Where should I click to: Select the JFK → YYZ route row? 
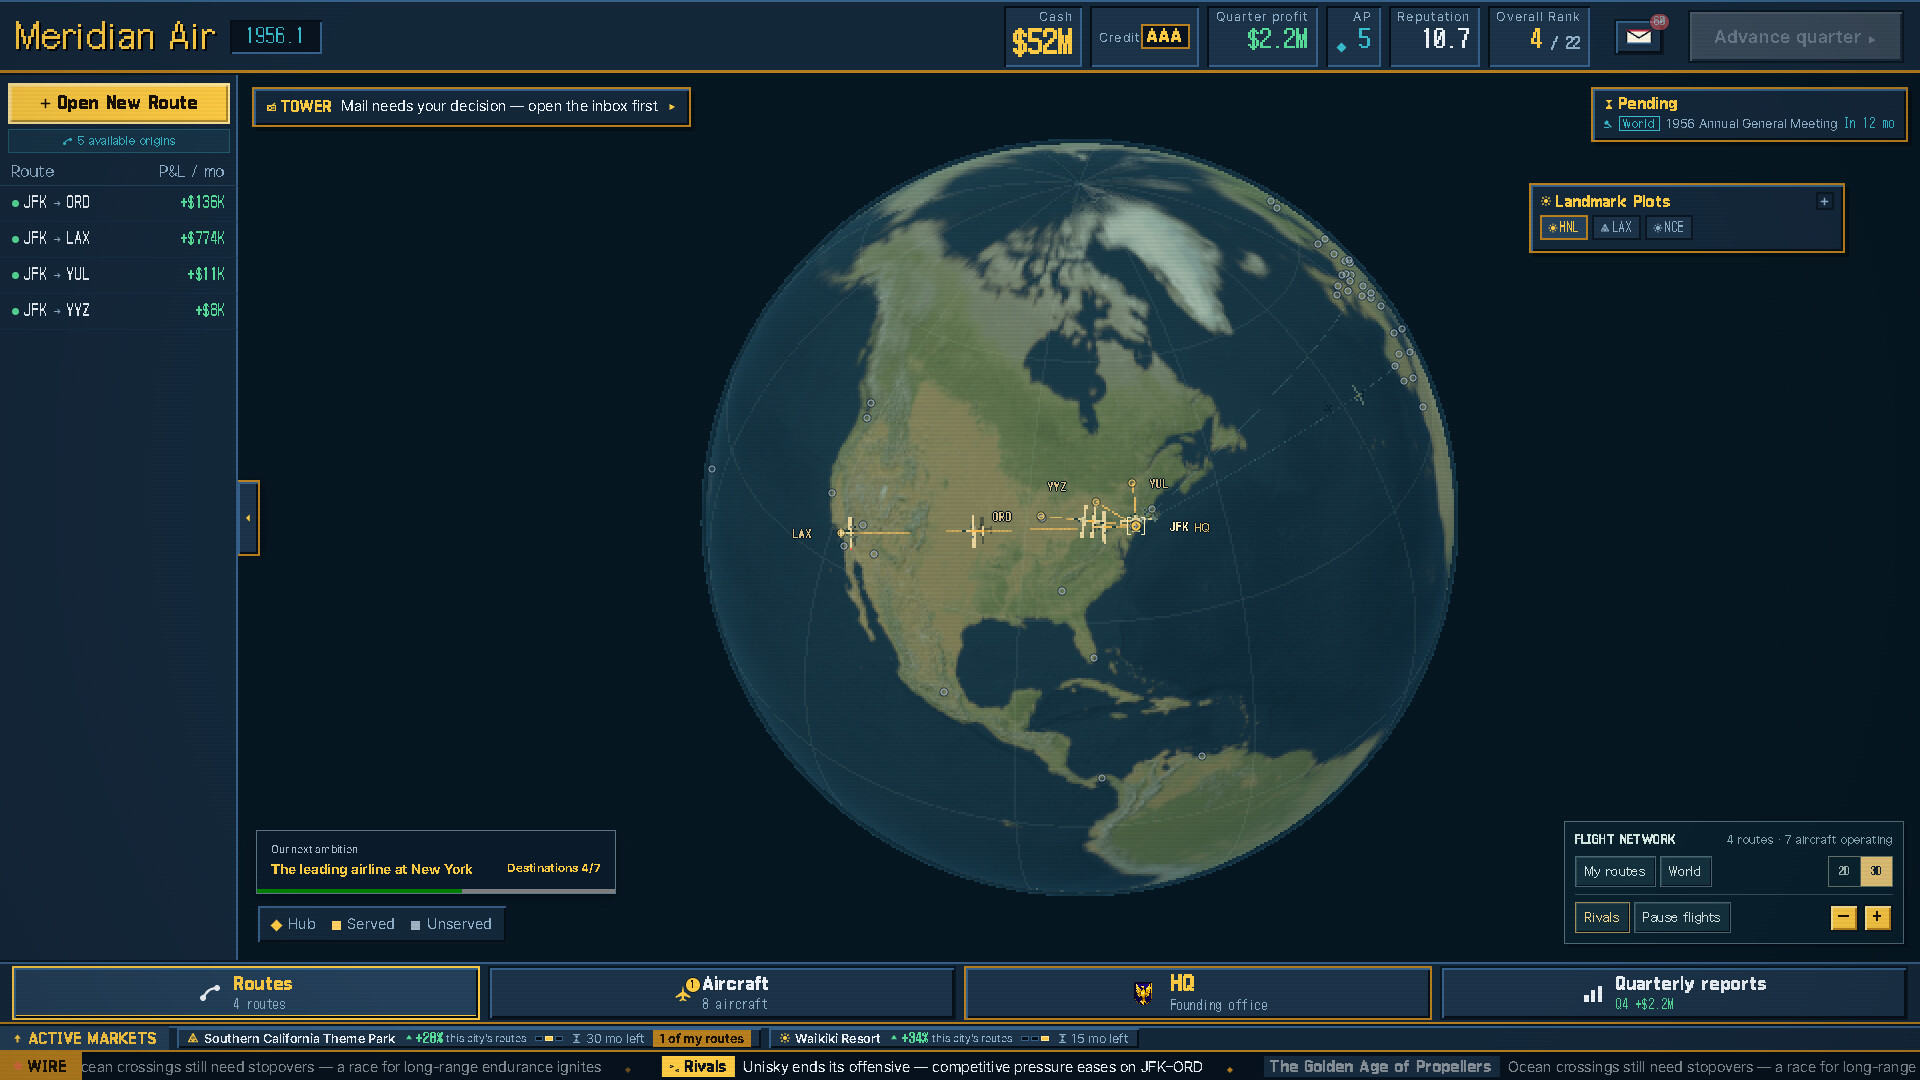[118, 310]
